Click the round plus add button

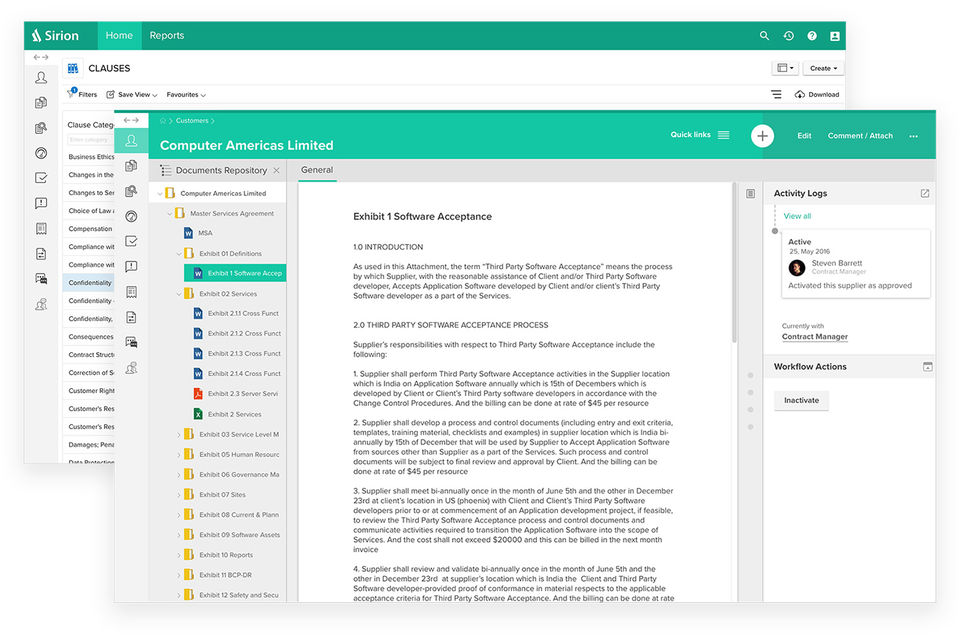click(762, 136)
